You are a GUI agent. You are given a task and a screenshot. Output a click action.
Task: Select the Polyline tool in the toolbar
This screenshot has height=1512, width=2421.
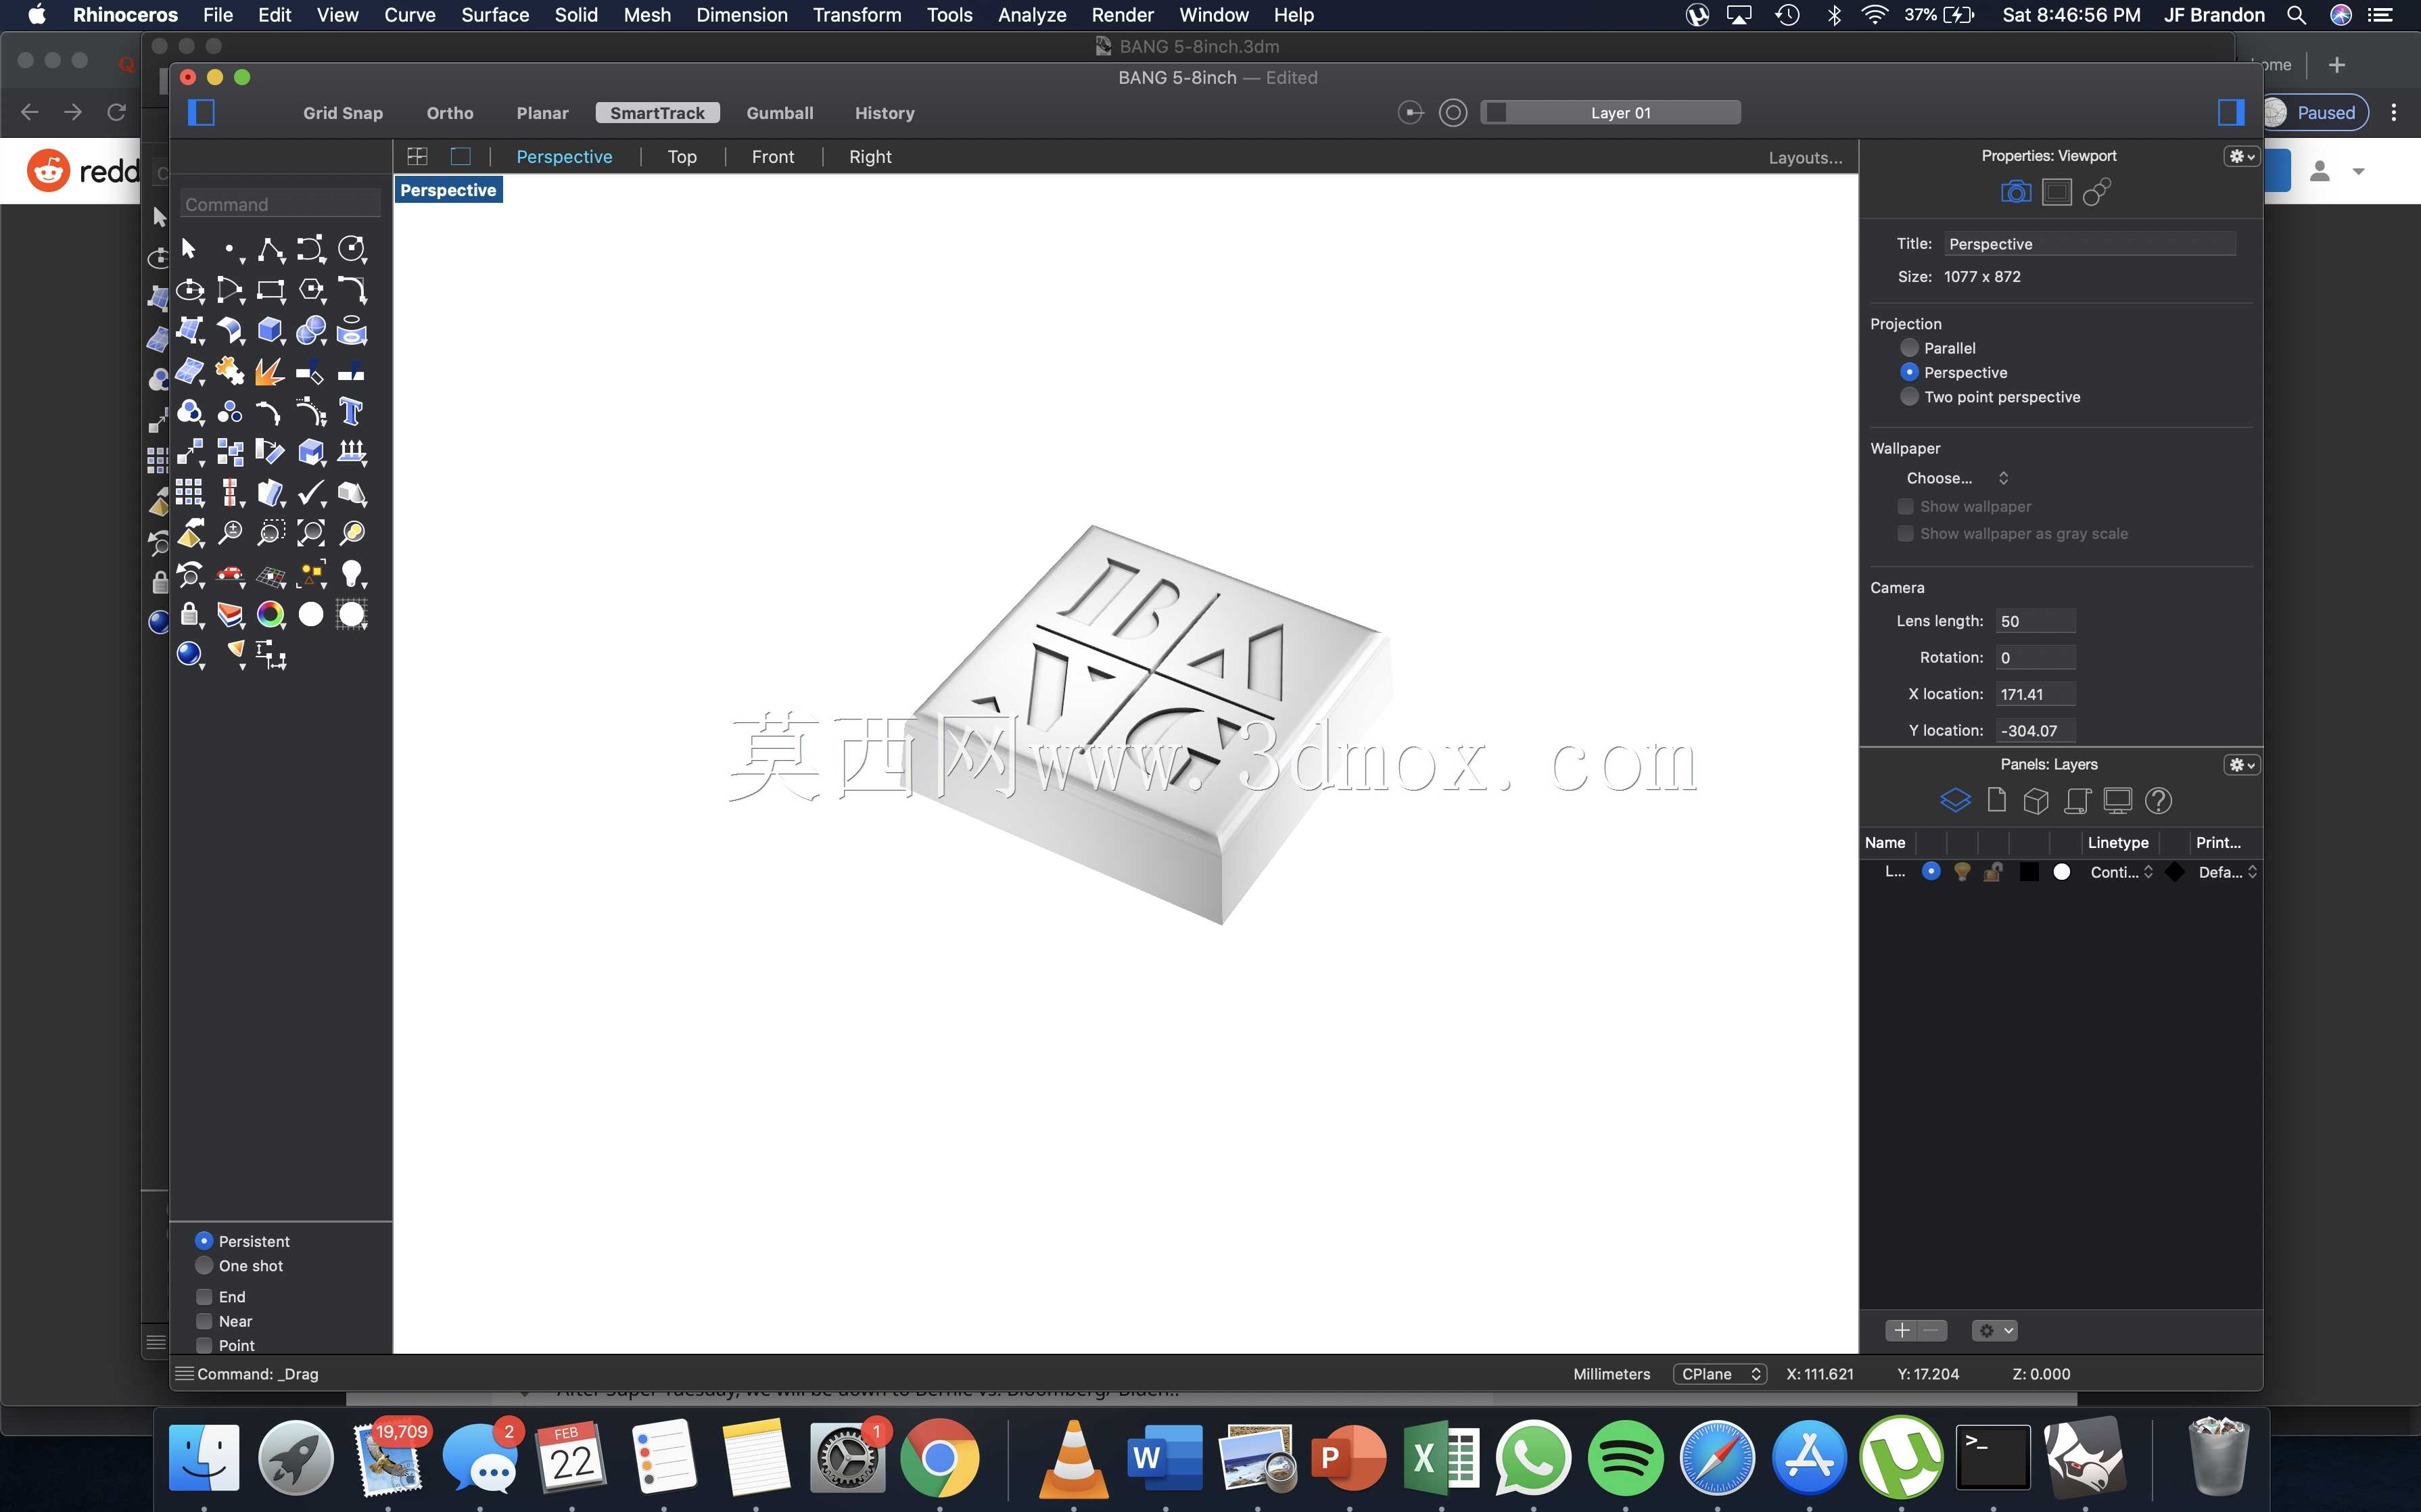click(x=270, y=249)
